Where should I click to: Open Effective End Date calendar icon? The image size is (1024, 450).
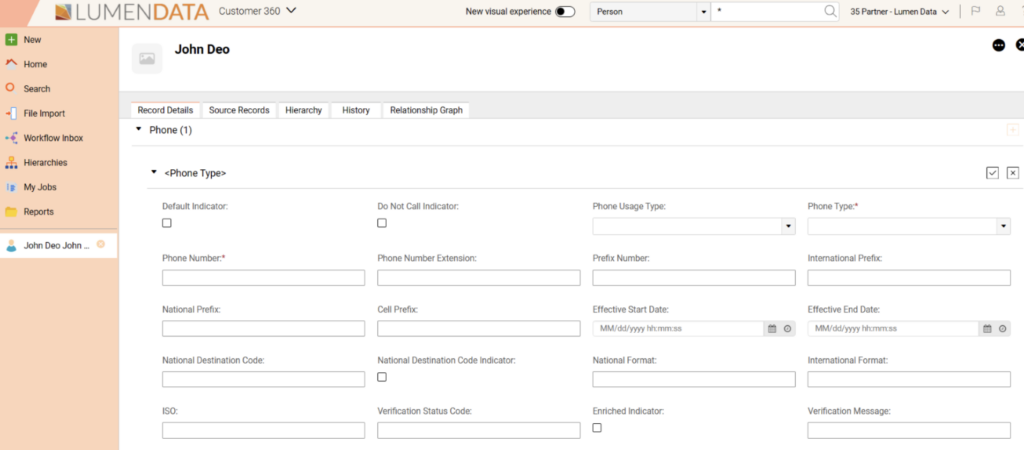click(x=987, y=329)
